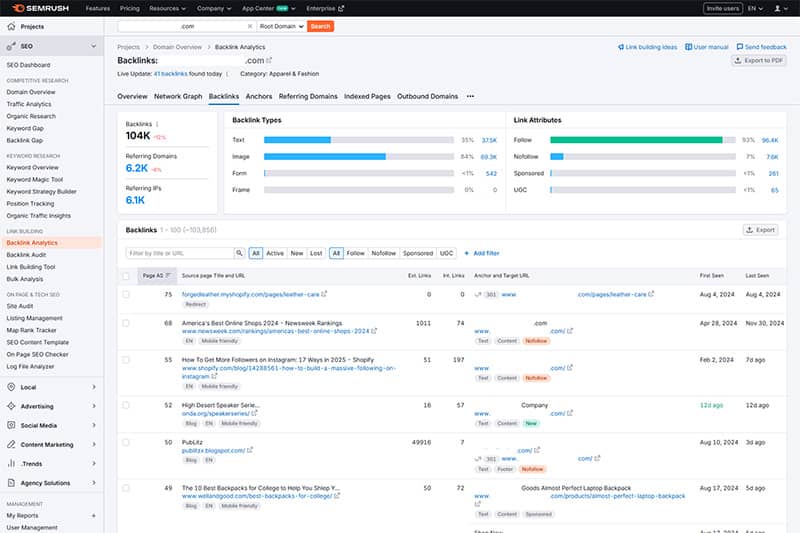Click the Link building ideas megaphone icon
The width and height of the screenshot is (800, 533).
click(x=621, y=47)
